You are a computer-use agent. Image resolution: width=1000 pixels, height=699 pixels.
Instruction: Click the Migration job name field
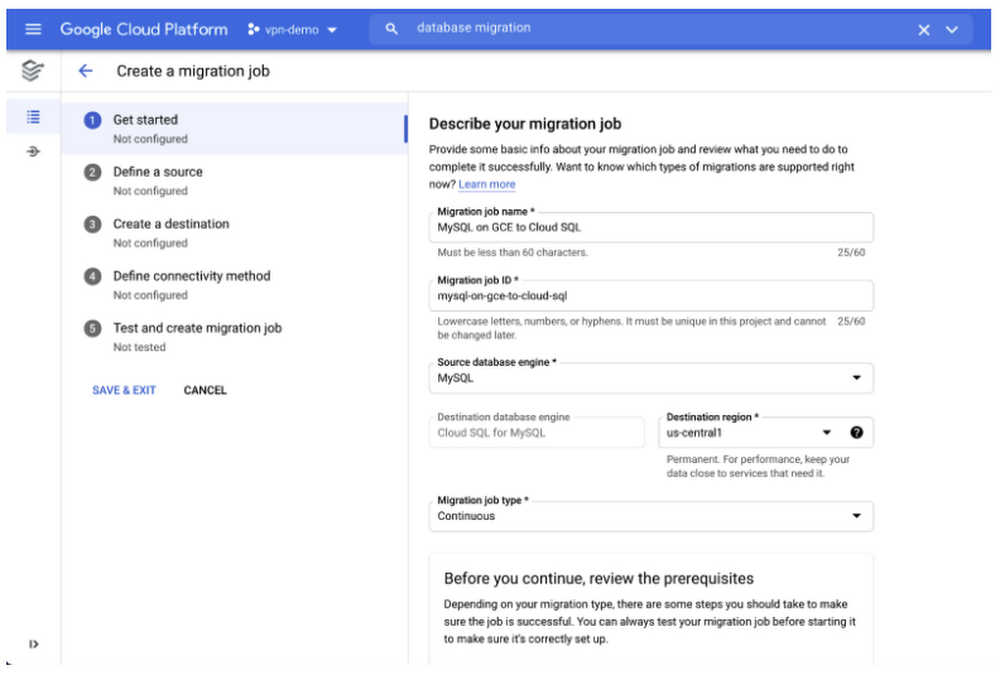tap(651, 228)
